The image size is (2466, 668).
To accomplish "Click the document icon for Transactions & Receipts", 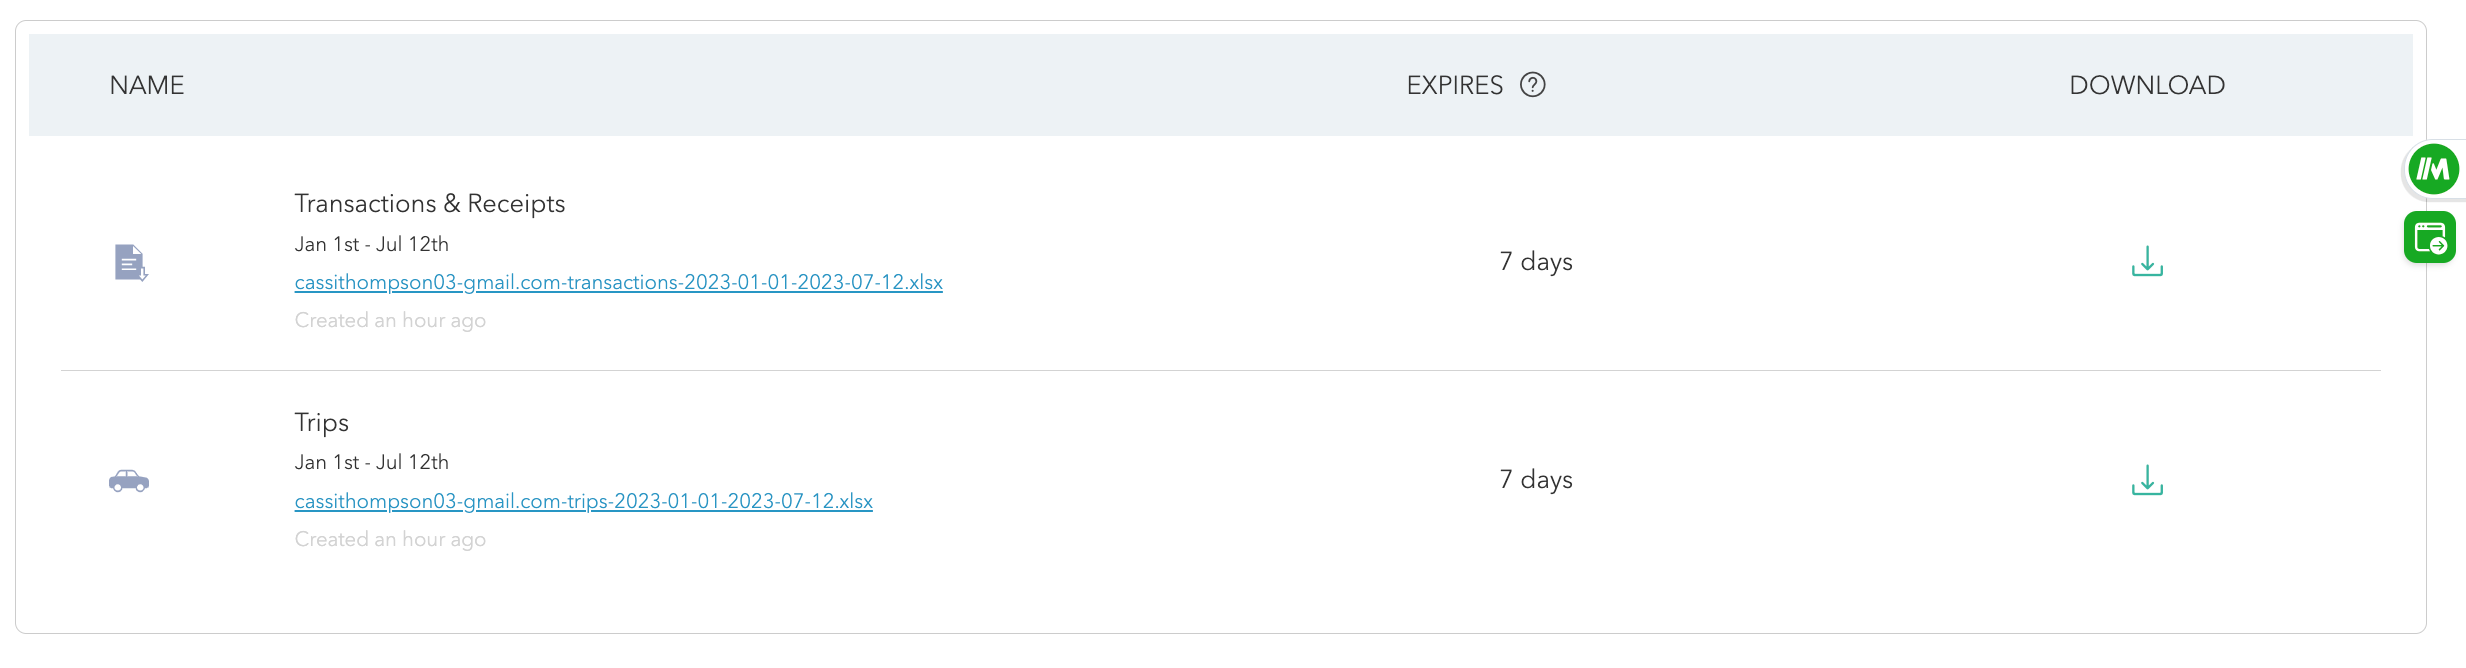I will tap(130, 263).
